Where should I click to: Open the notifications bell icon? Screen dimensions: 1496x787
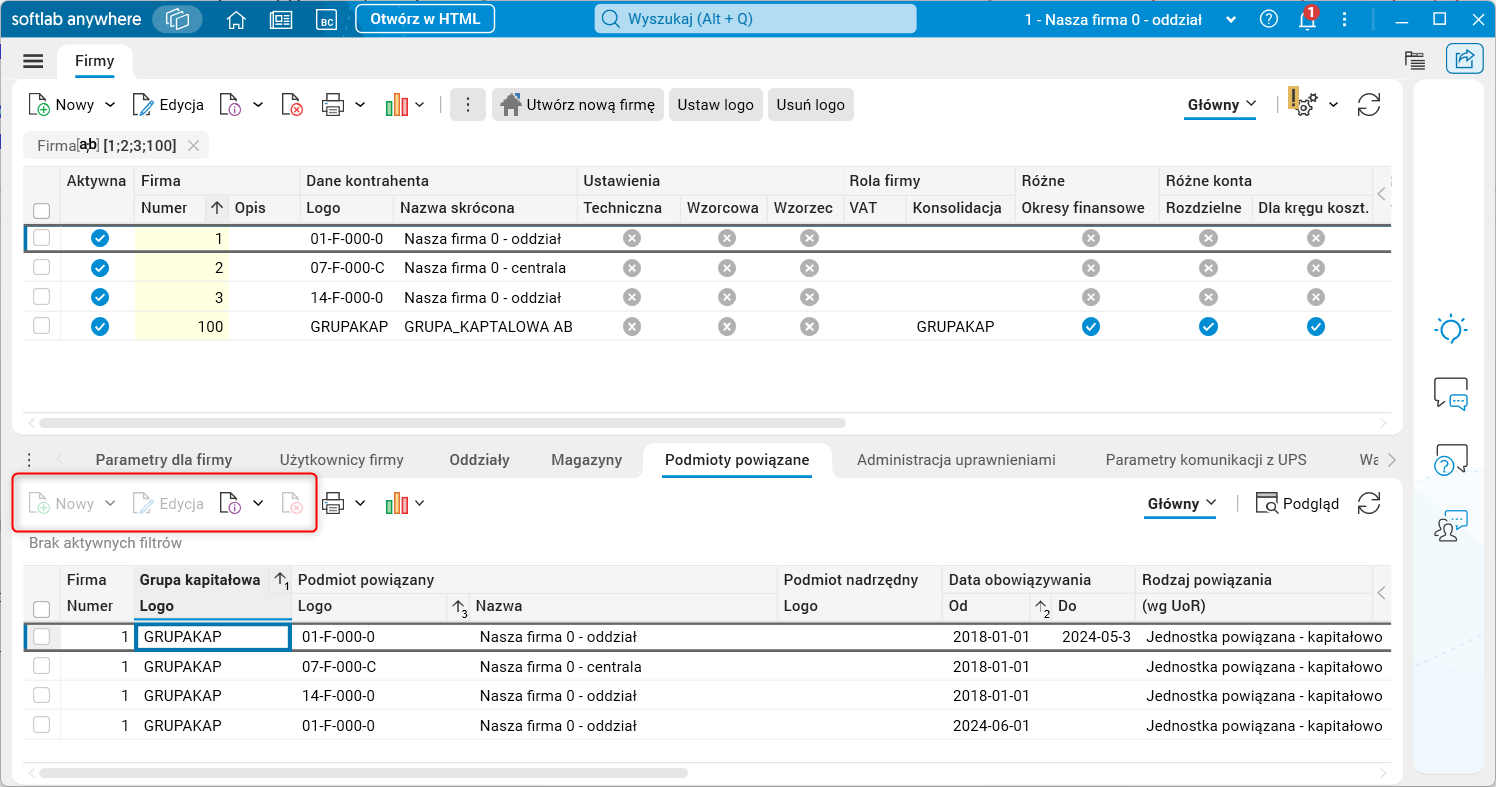pyautogui.click(x=1307, y=19)
